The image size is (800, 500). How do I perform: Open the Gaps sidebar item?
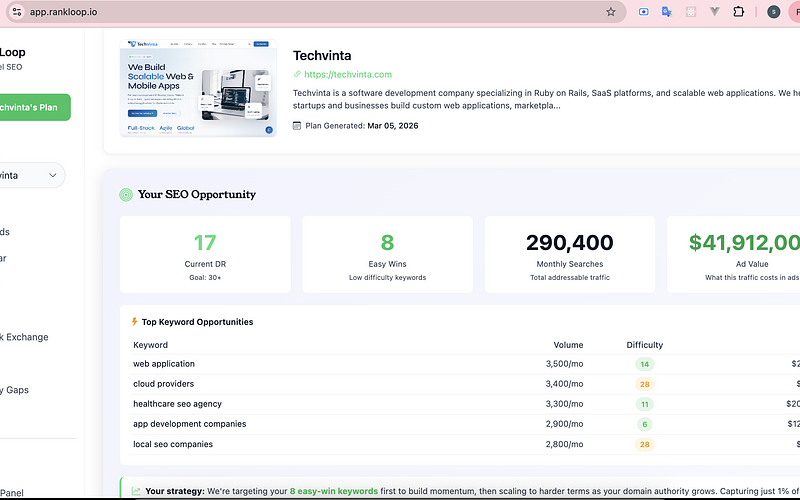click(14, 390)
